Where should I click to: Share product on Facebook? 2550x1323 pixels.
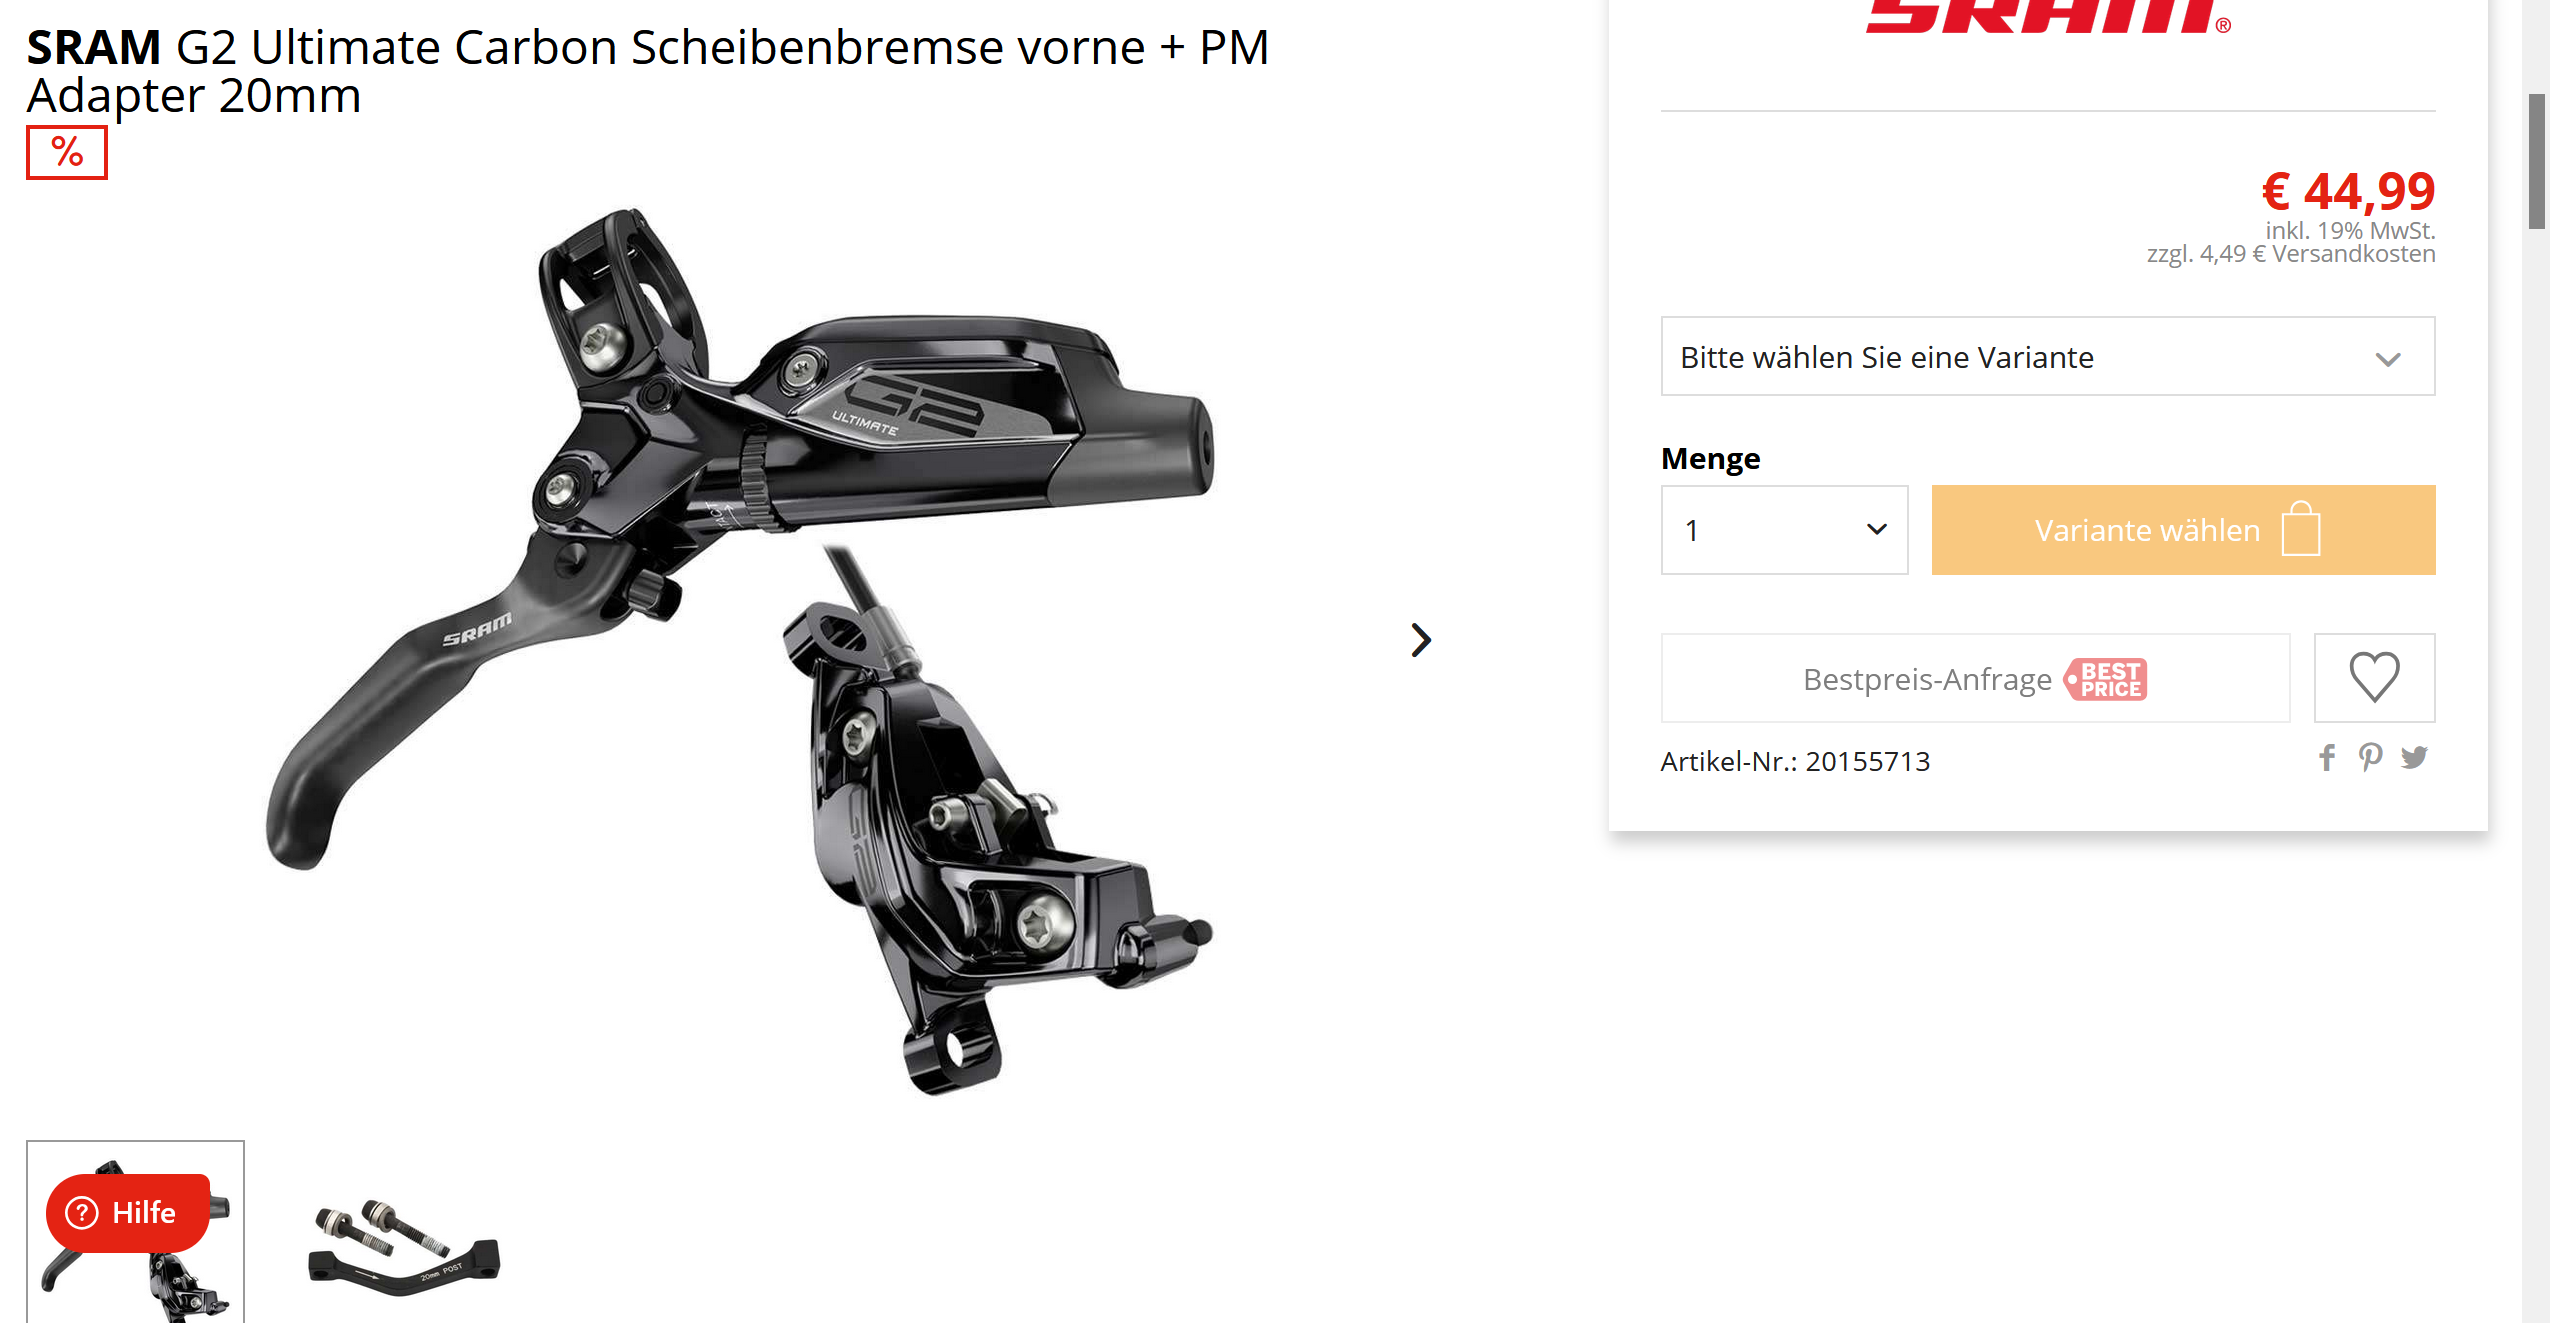point(2327,758)
